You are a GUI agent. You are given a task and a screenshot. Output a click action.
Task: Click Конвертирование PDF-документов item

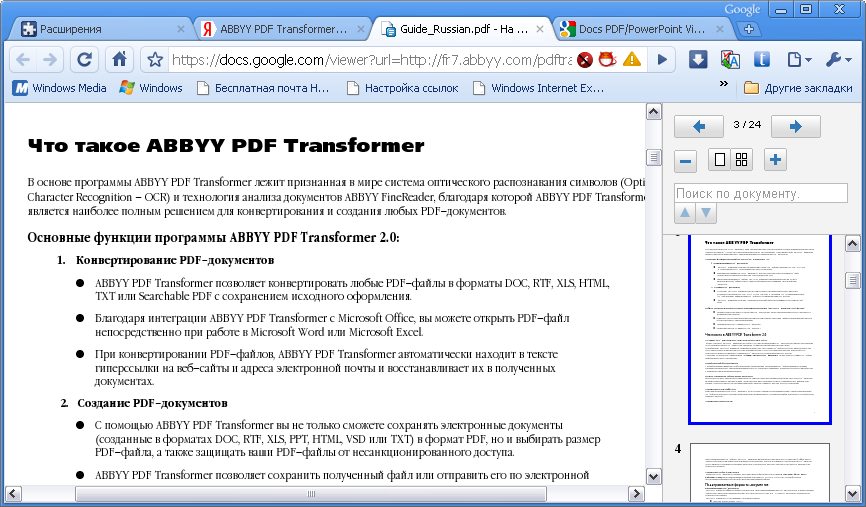[x=175, y=260]
